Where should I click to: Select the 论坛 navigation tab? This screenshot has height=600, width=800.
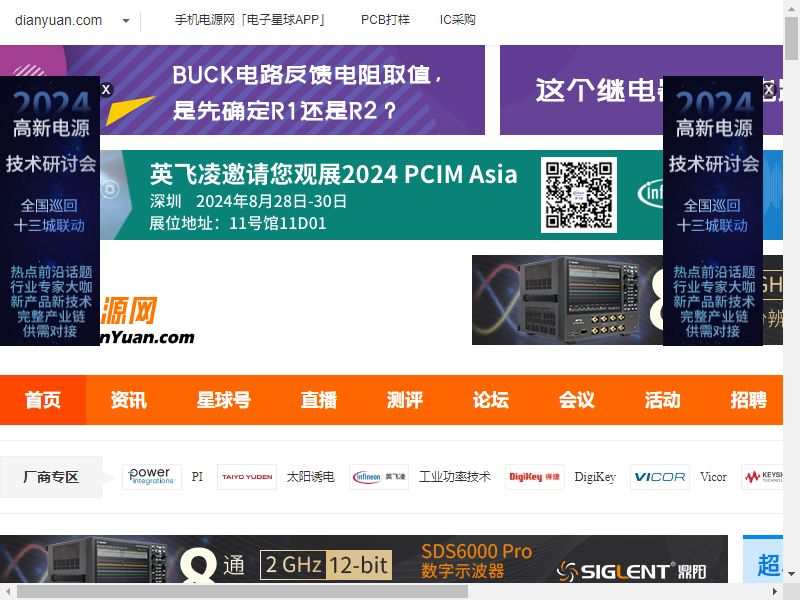pos(491,400)
